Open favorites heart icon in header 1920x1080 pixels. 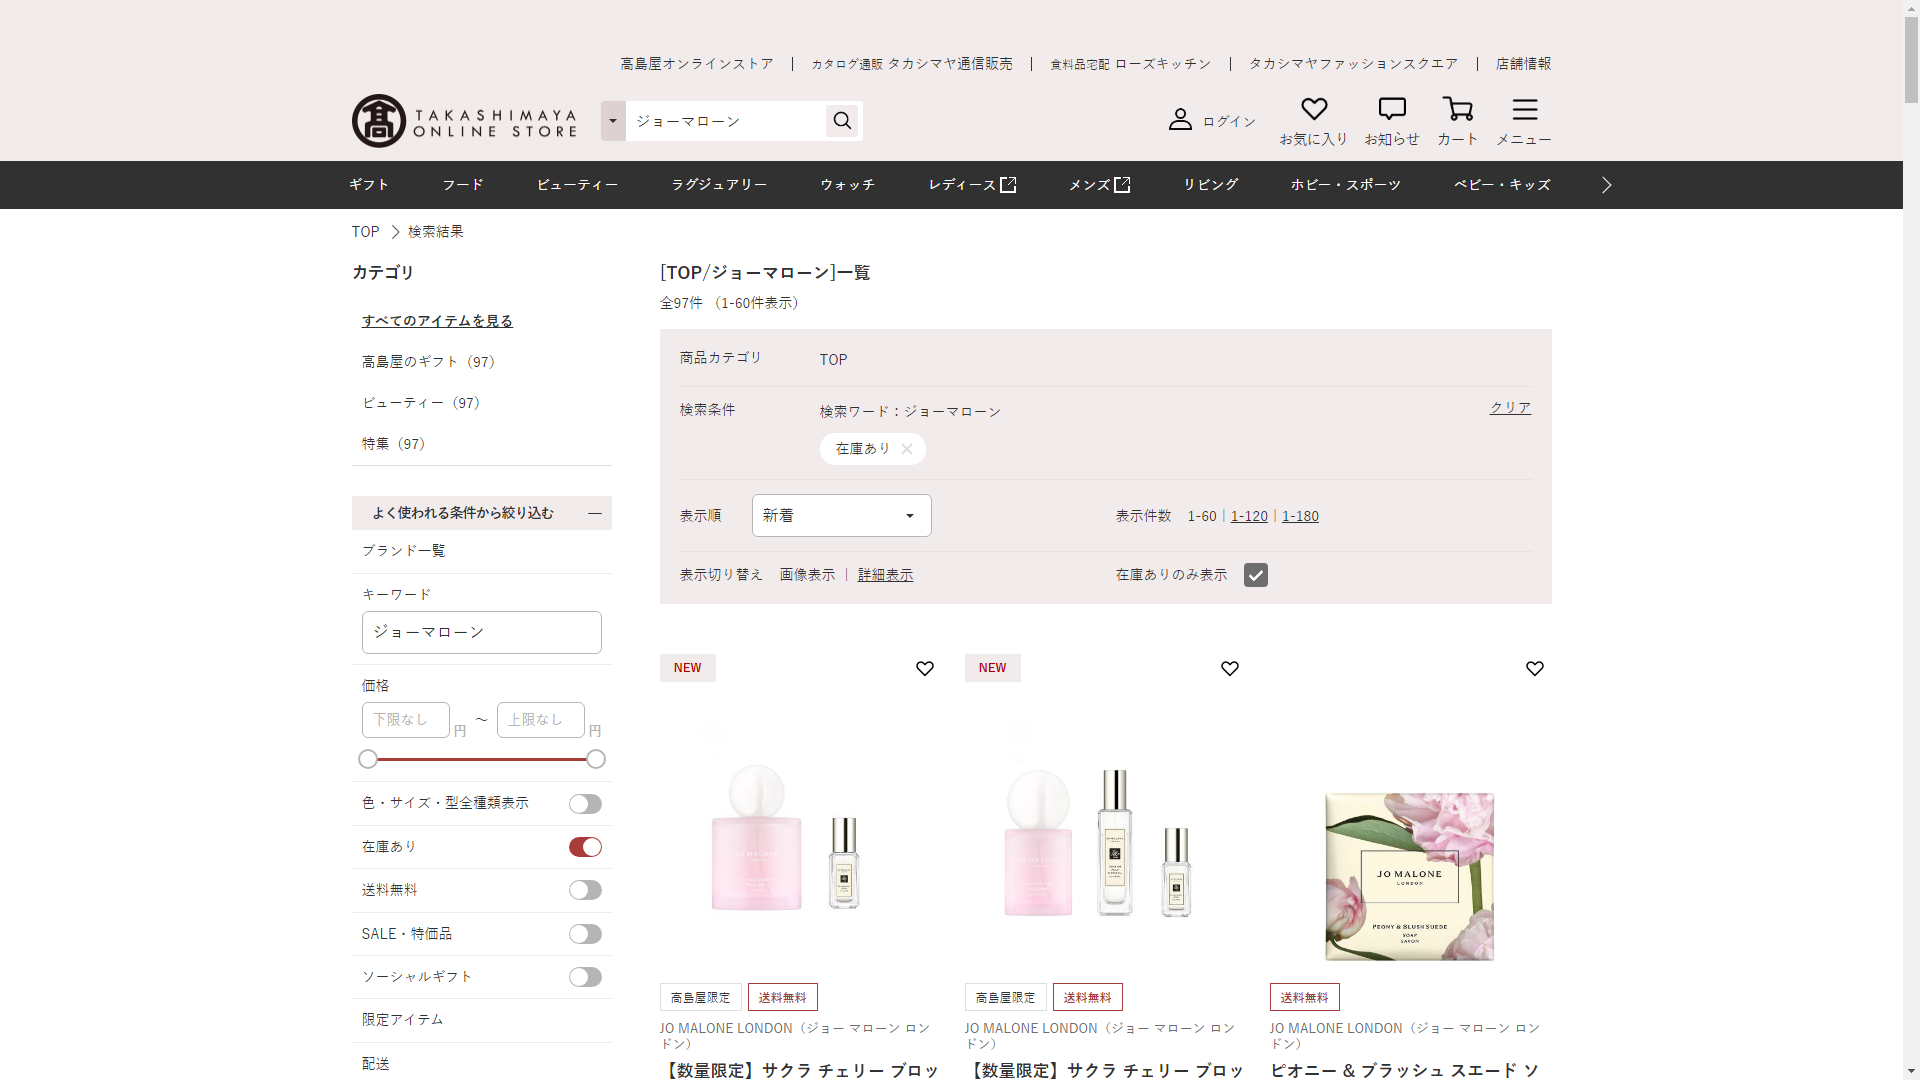(x=1313, y=109)
